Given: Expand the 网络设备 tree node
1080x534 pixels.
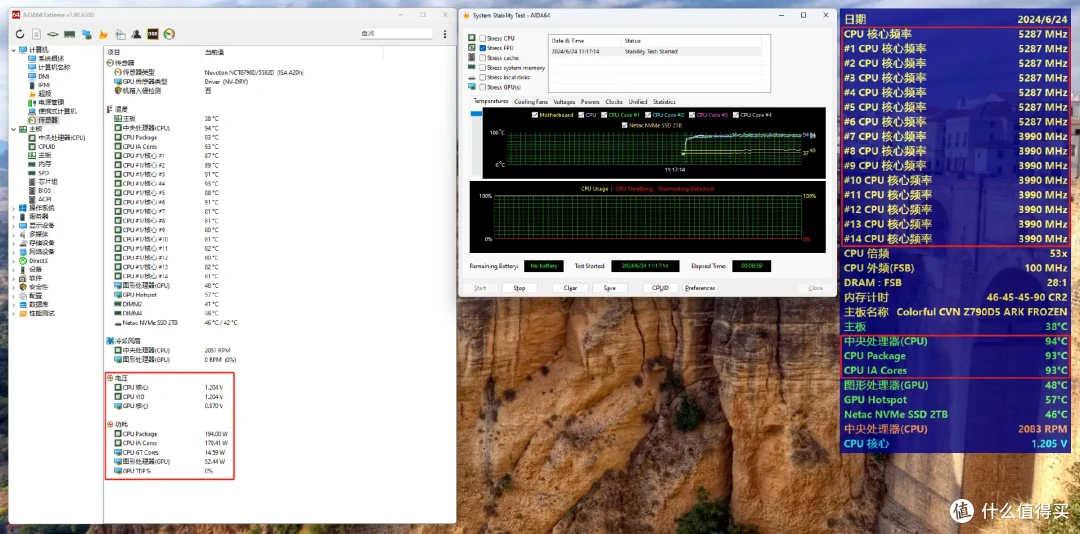Looking at the screenshot, I should pos(14,251).
